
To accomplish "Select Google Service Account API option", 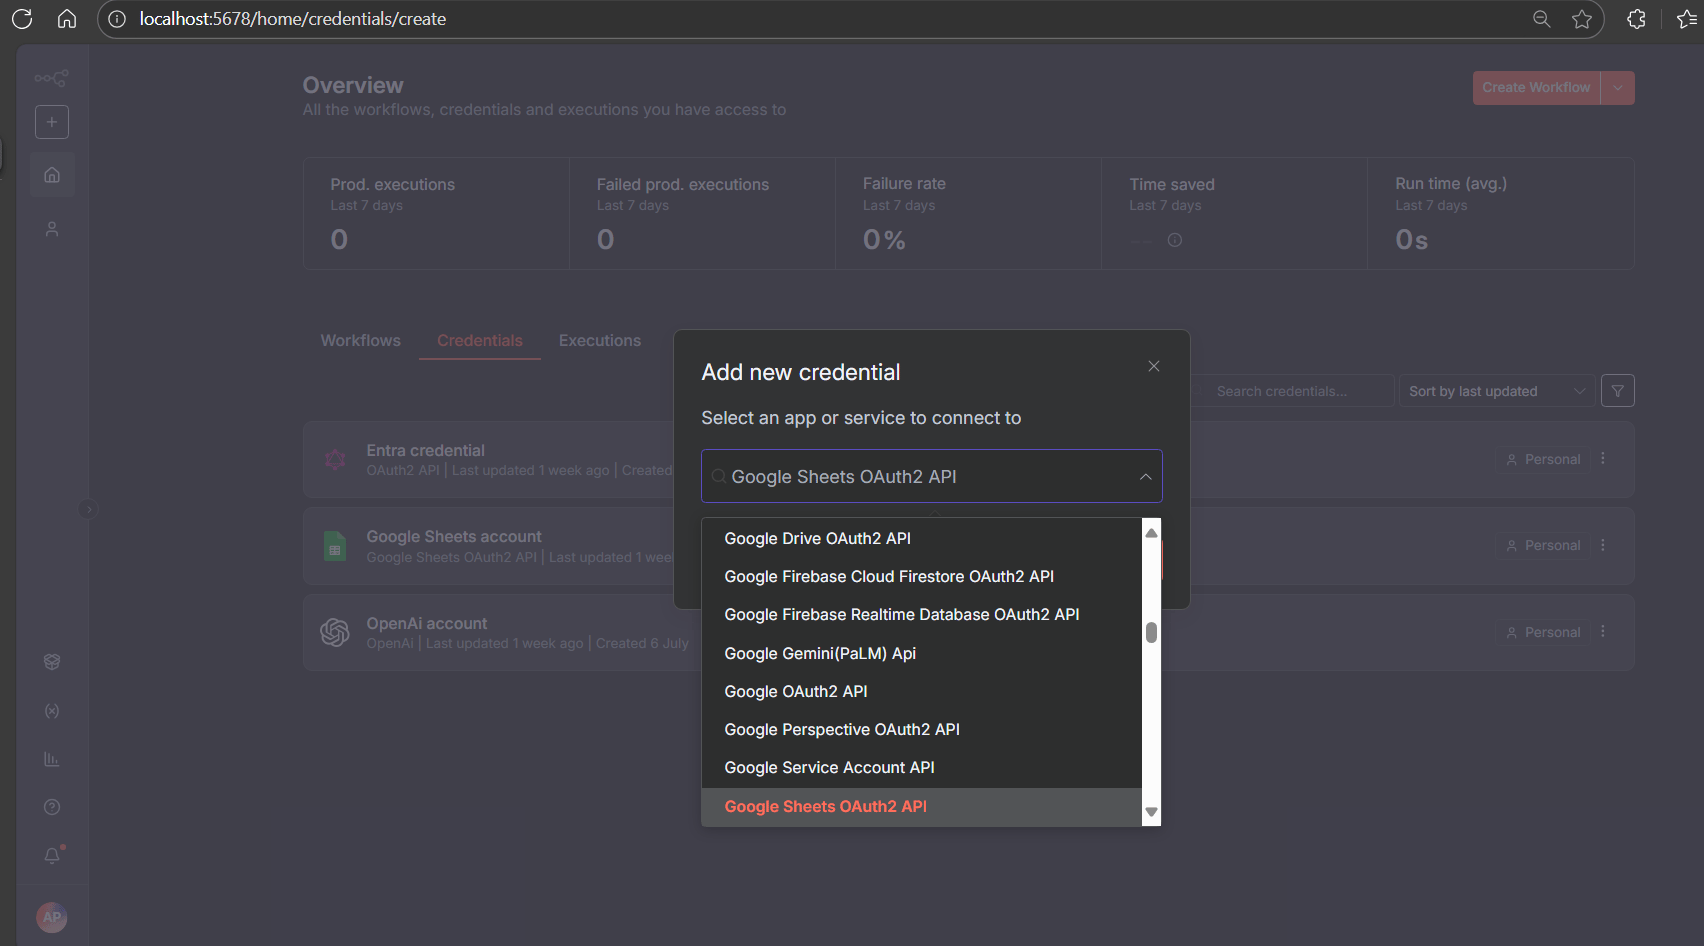I will point(921,768).
